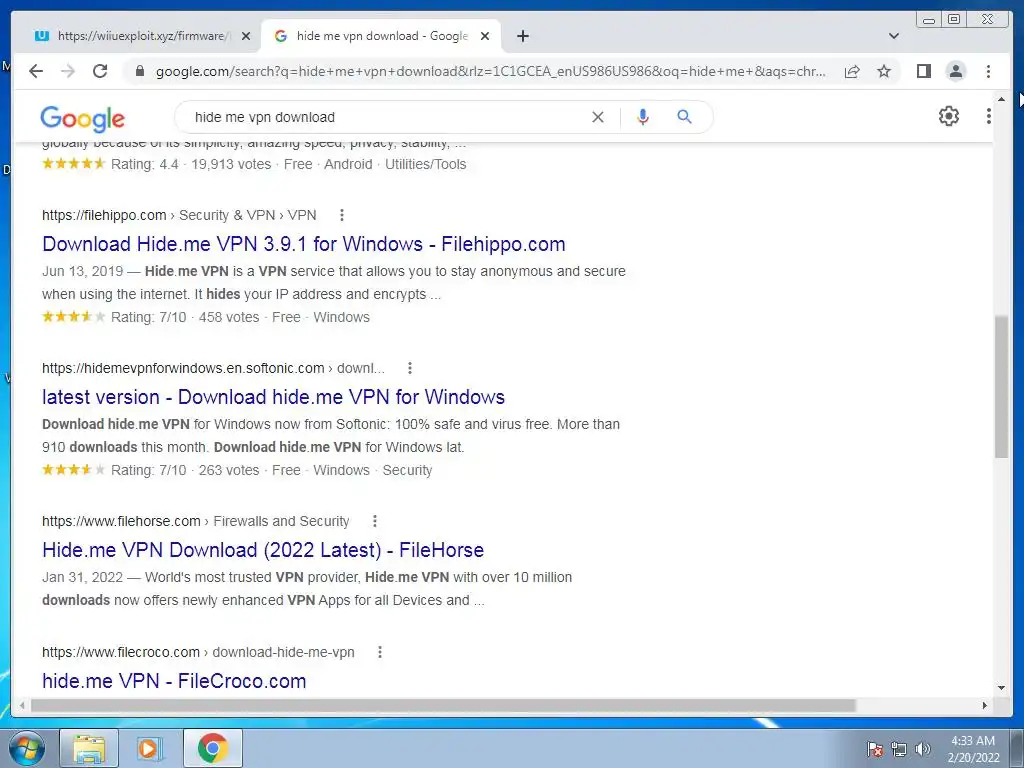Click the vertical scrollbar up arrow
1024x768 pixels.
click(x=1001, y=99)
